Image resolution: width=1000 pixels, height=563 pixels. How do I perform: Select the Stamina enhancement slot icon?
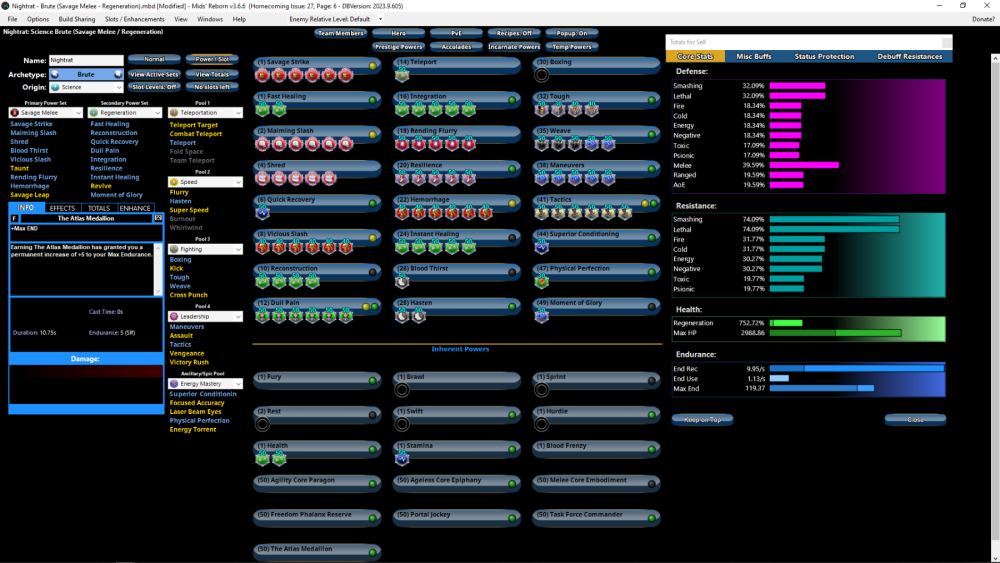[x=402, y=458]
